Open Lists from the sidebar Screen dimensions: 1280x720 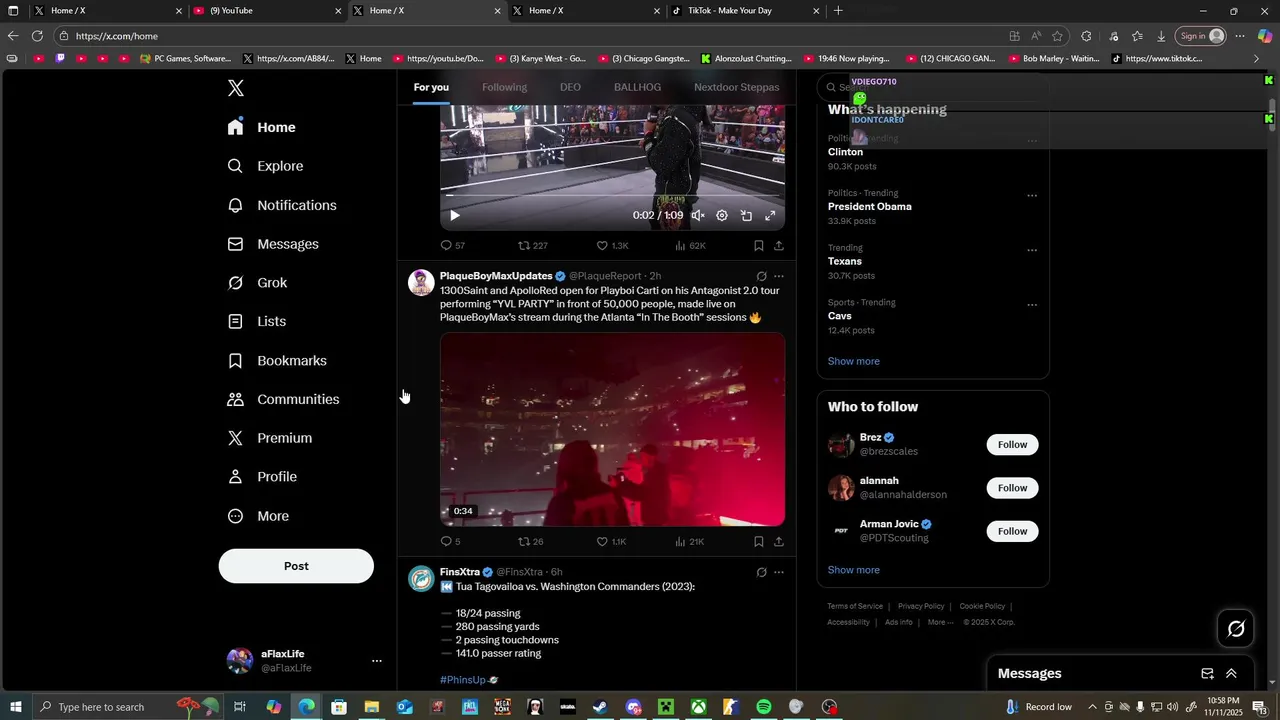[x=256, y=322]
